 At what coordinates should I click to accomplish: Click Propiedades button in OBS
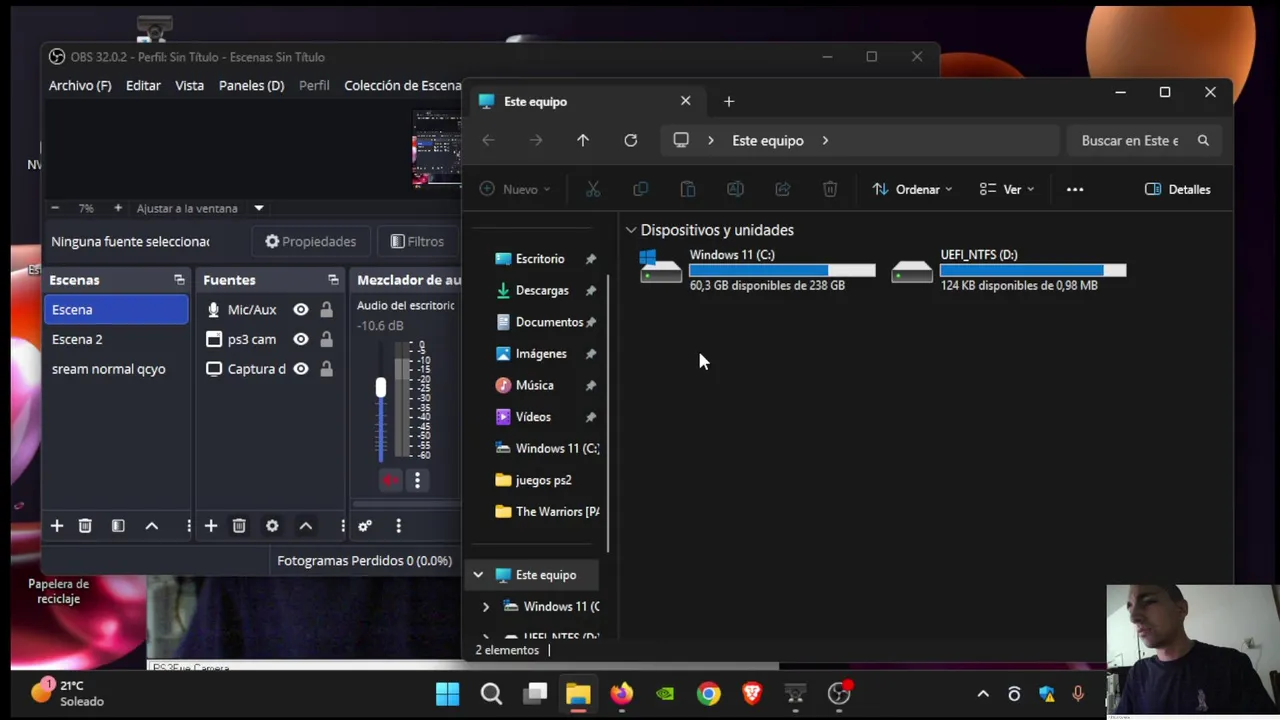point(311,241)
